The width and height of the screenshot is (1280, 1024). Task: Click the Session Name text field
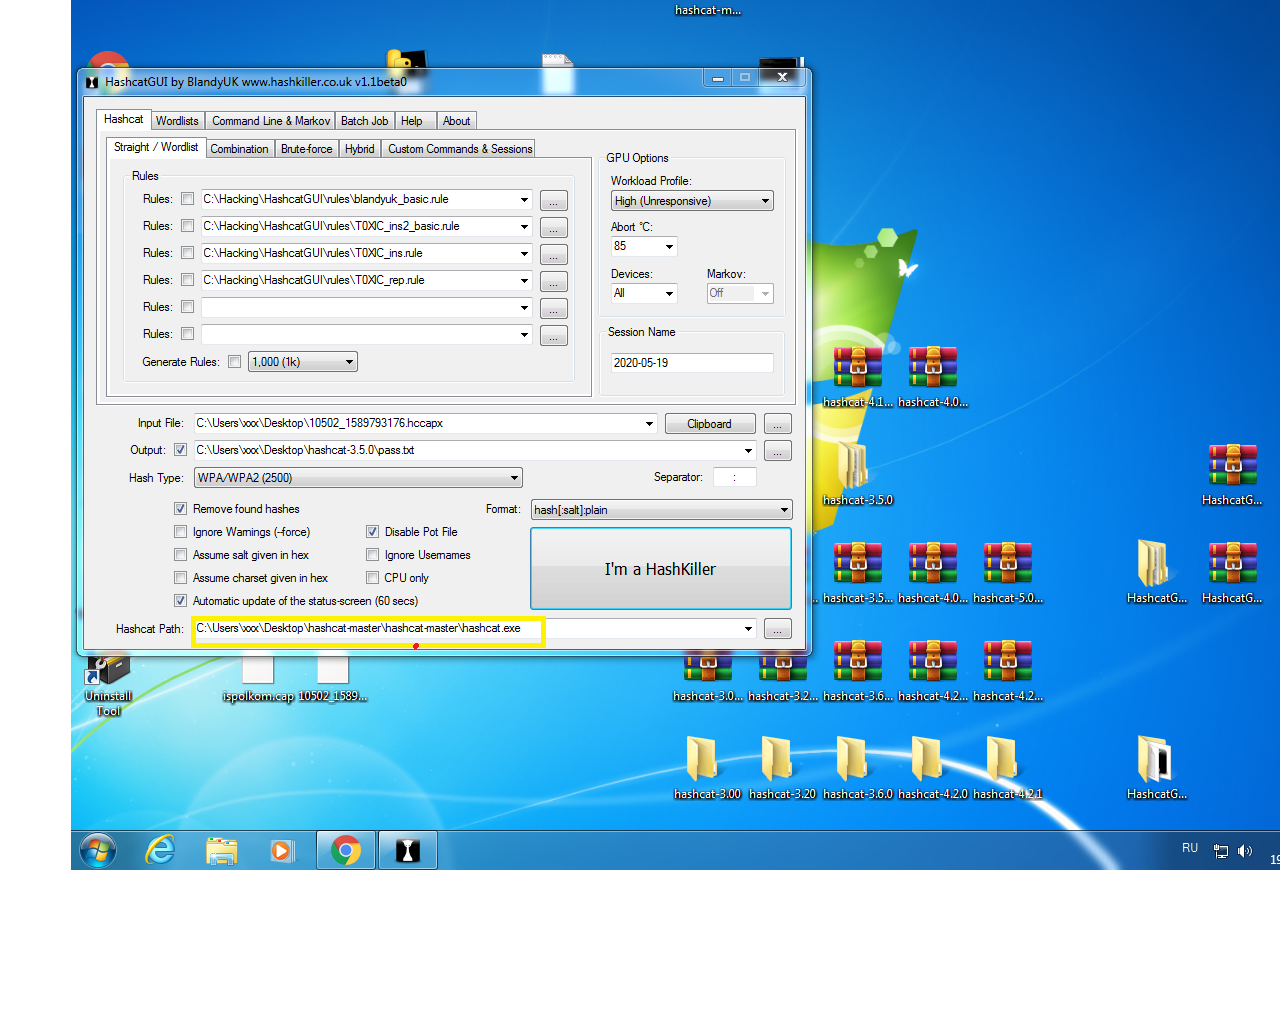coord(692,363)
